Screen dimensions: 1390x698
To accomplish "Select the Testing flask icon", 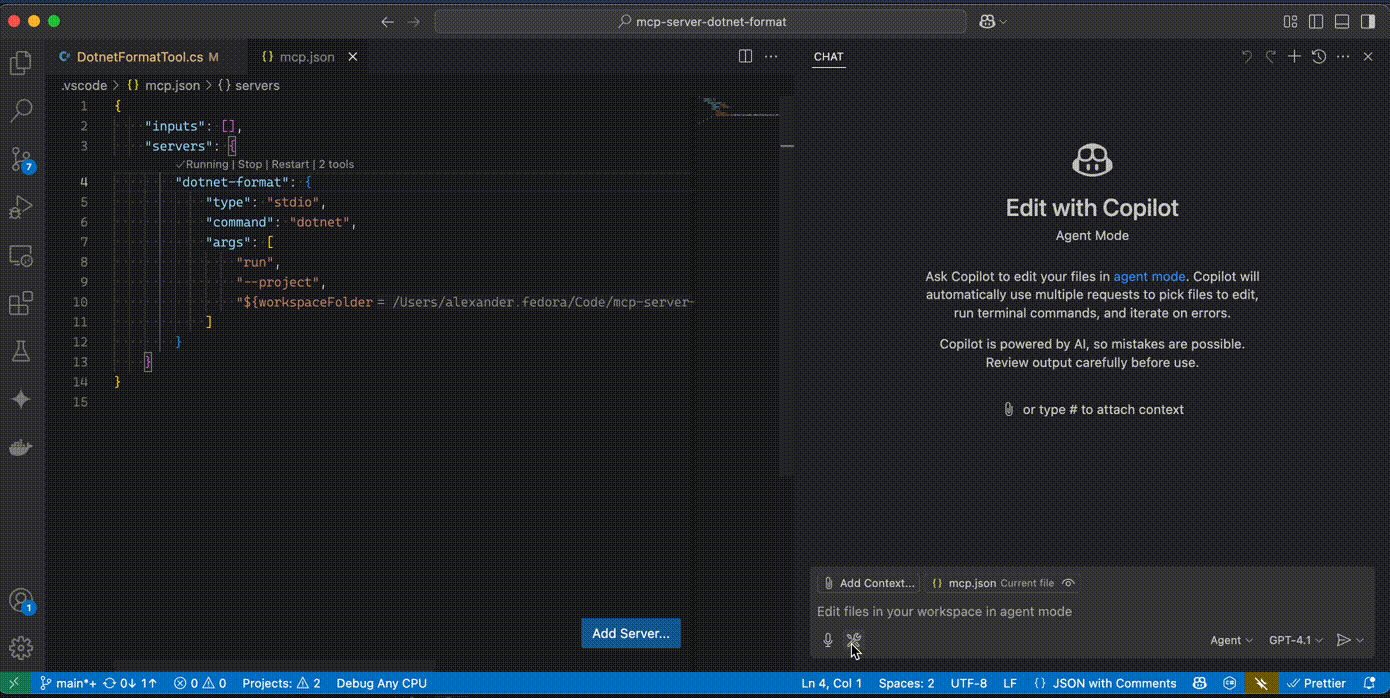I will (20, 351).
